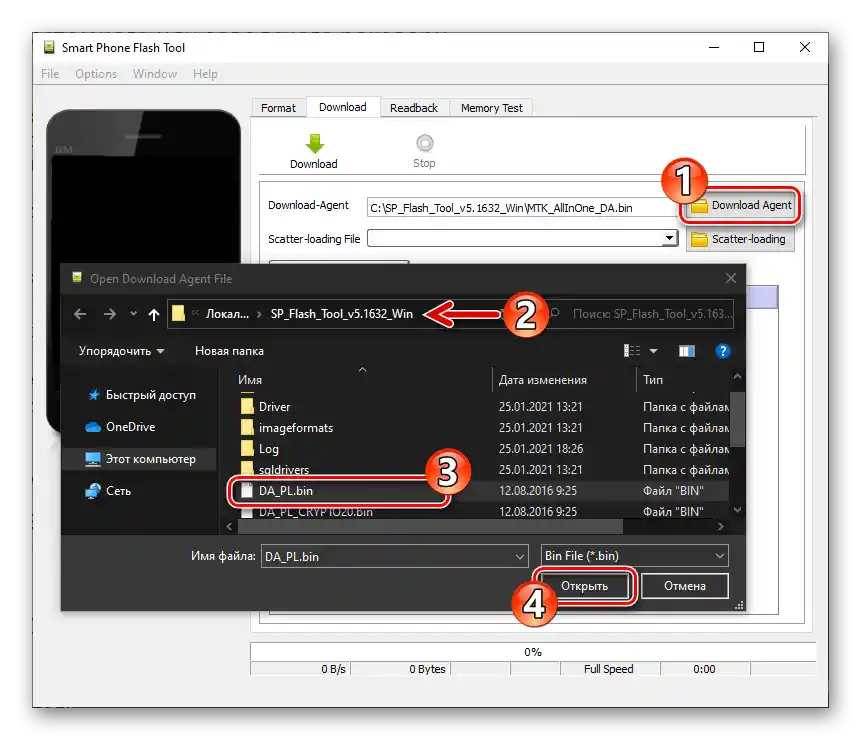Maximize the Smart Phone Flash Tool window
This screenshot has width=861, height=740.
pos(759,48)
